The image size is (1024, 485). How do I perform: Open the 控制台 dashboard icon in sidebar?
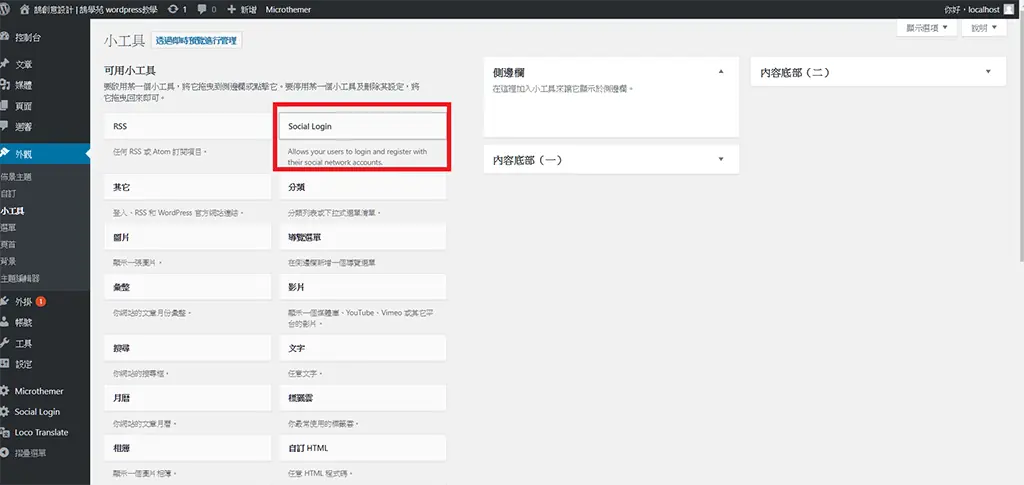tap(5, 37)
